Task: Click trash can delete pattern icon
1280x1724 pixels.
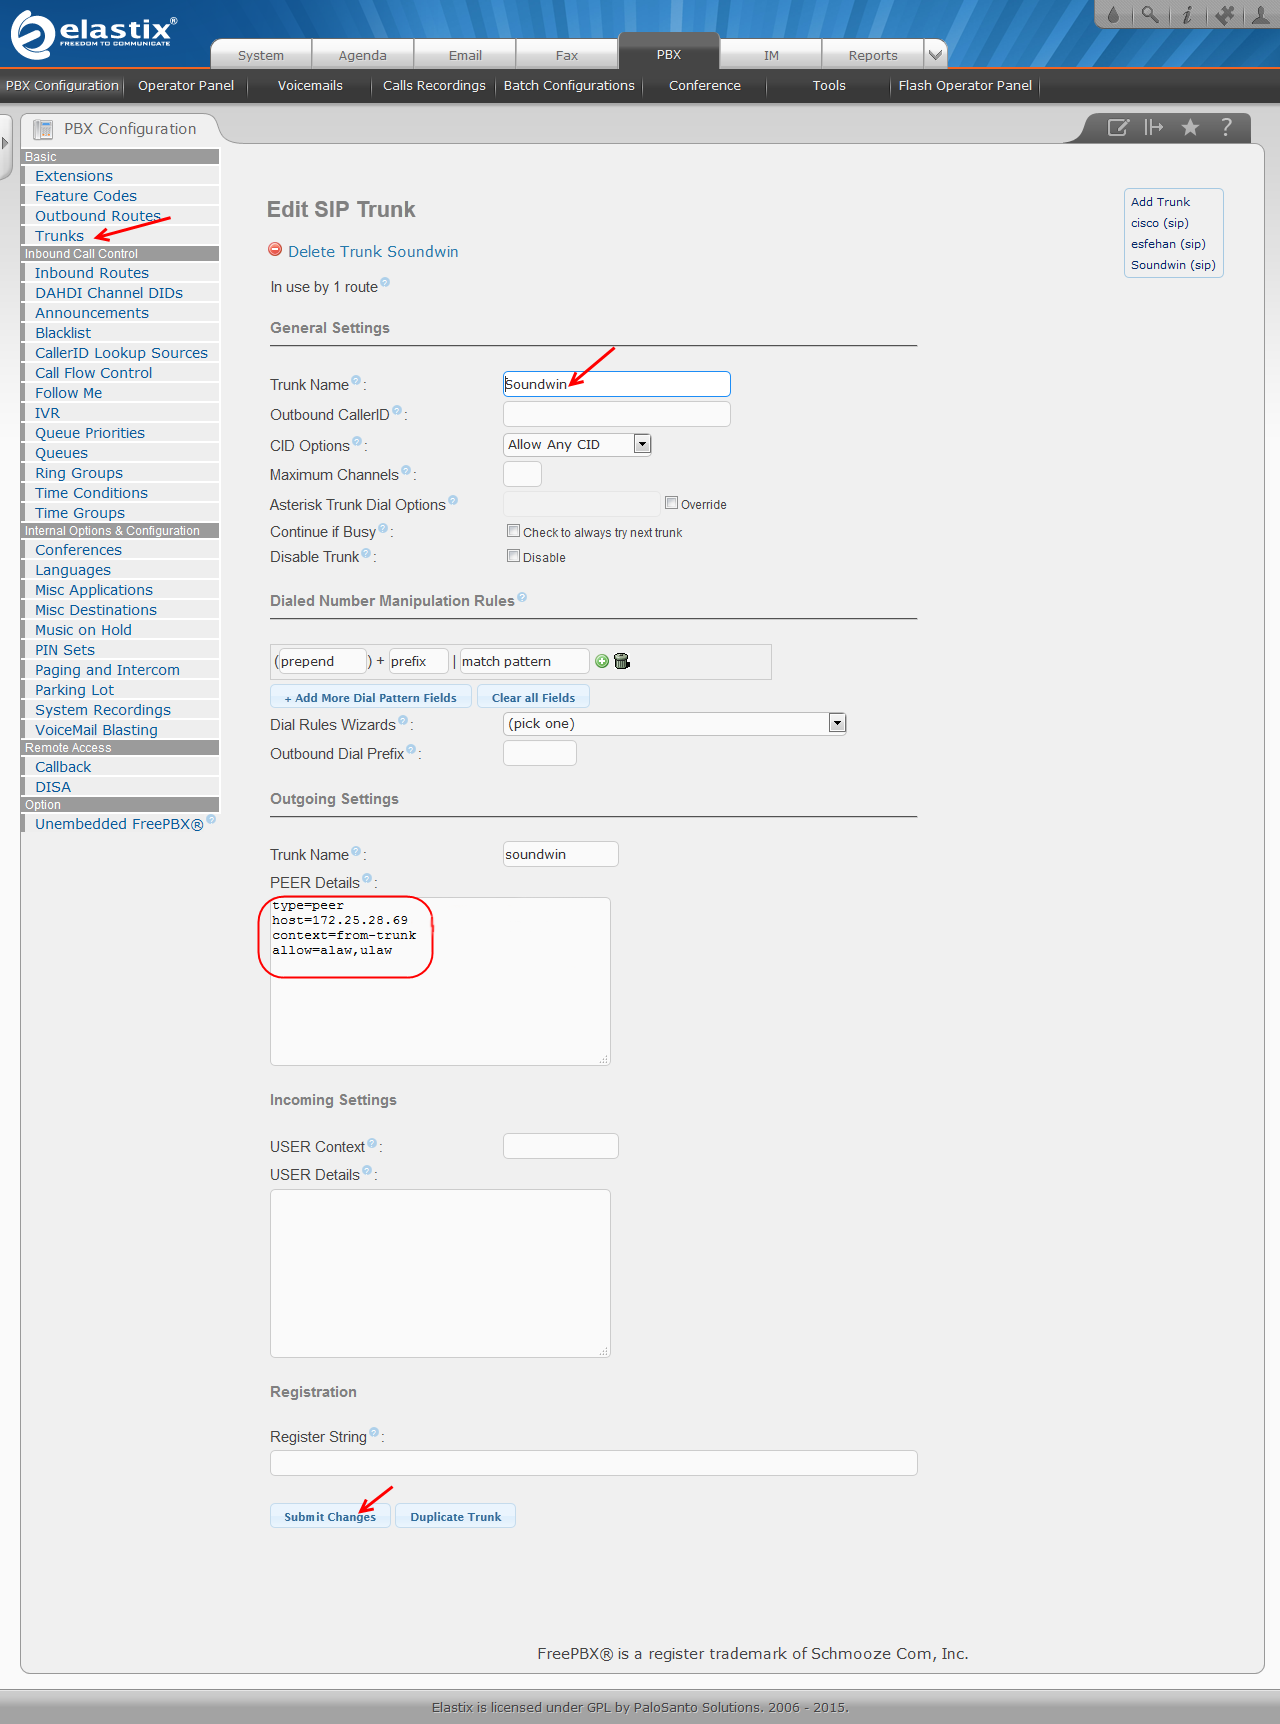Action: pyautogui.click(x=622, y=661)
